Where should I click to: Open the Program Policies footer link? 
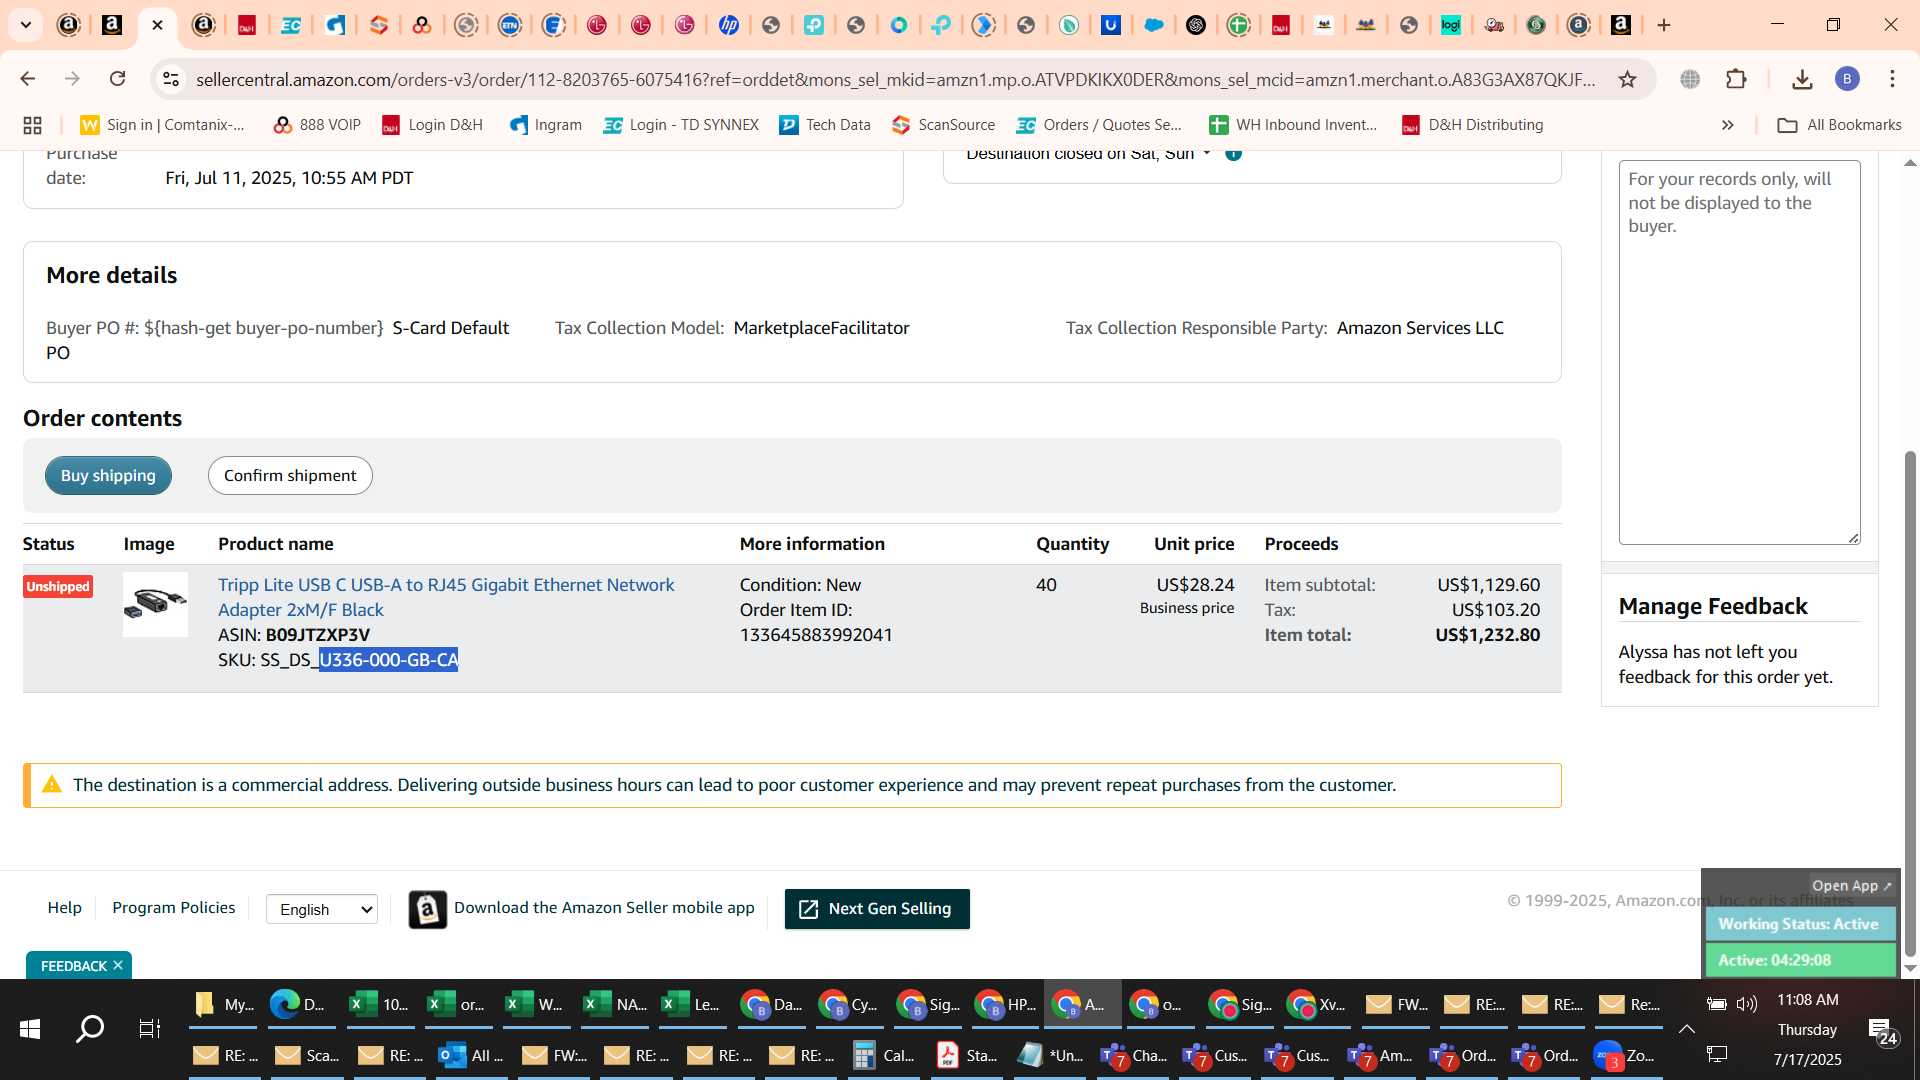click(174, 908)
